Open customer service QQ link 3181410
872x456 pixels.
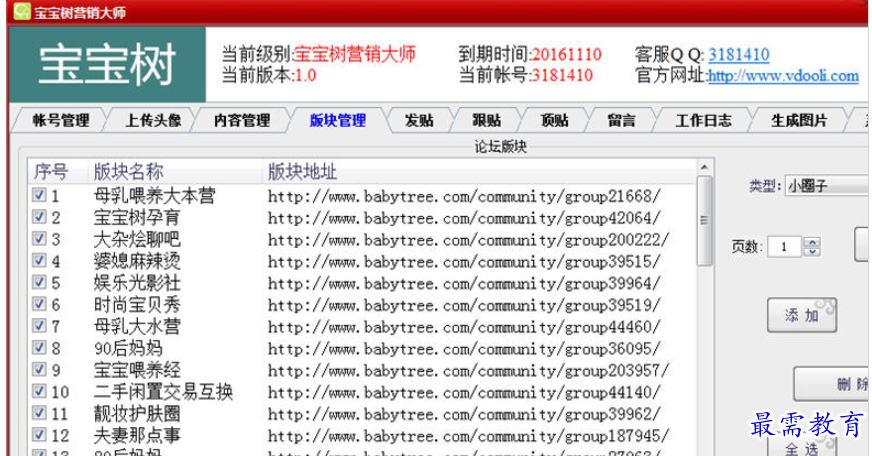(739, 54)
